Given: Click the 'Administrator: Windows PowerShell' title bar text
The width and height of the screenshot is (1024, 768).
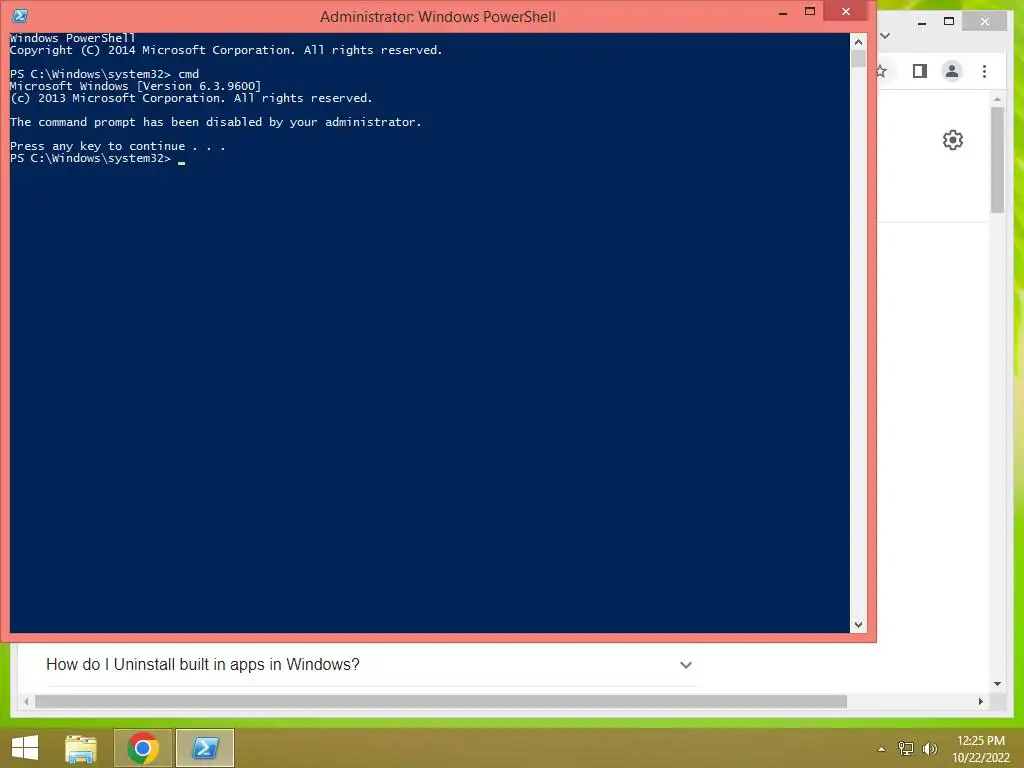Looking at the screenshot, I should (438, 17).
